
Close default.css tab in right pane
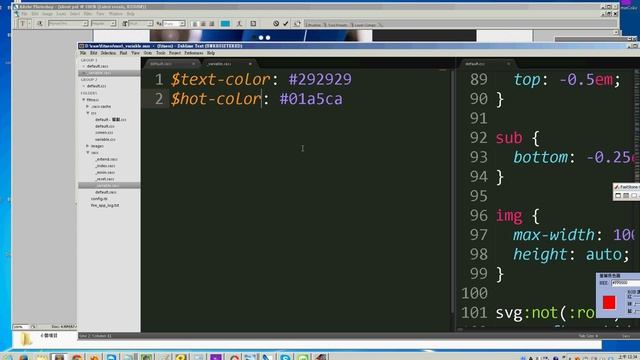509,64
